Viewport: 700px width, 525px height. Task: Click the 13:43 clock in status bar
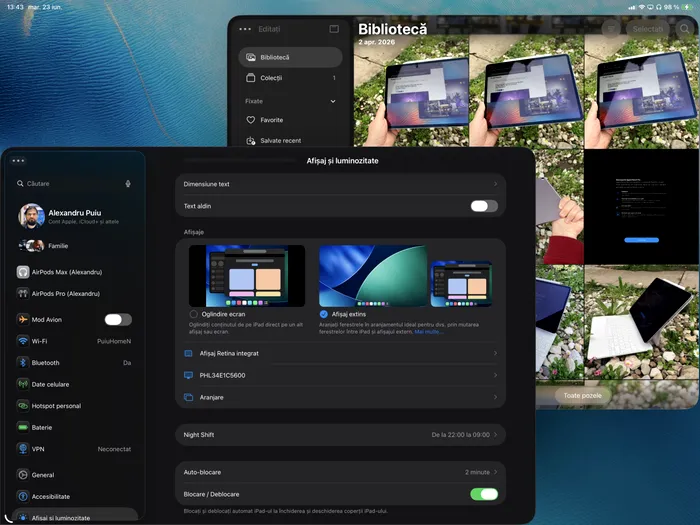pos(15,7)
